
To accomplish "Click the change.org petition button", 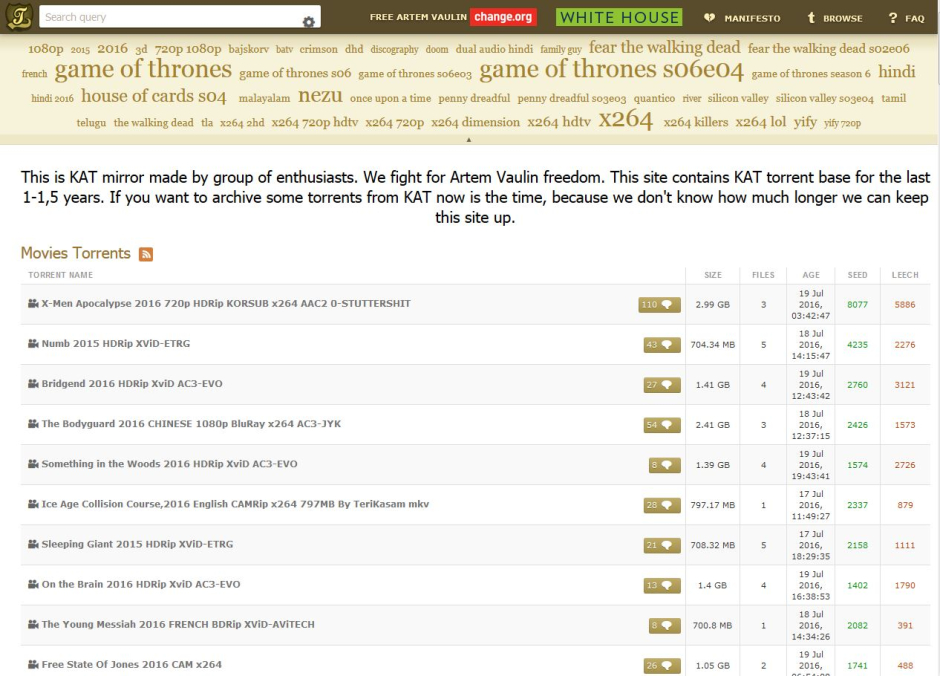I will coord(504,17).
